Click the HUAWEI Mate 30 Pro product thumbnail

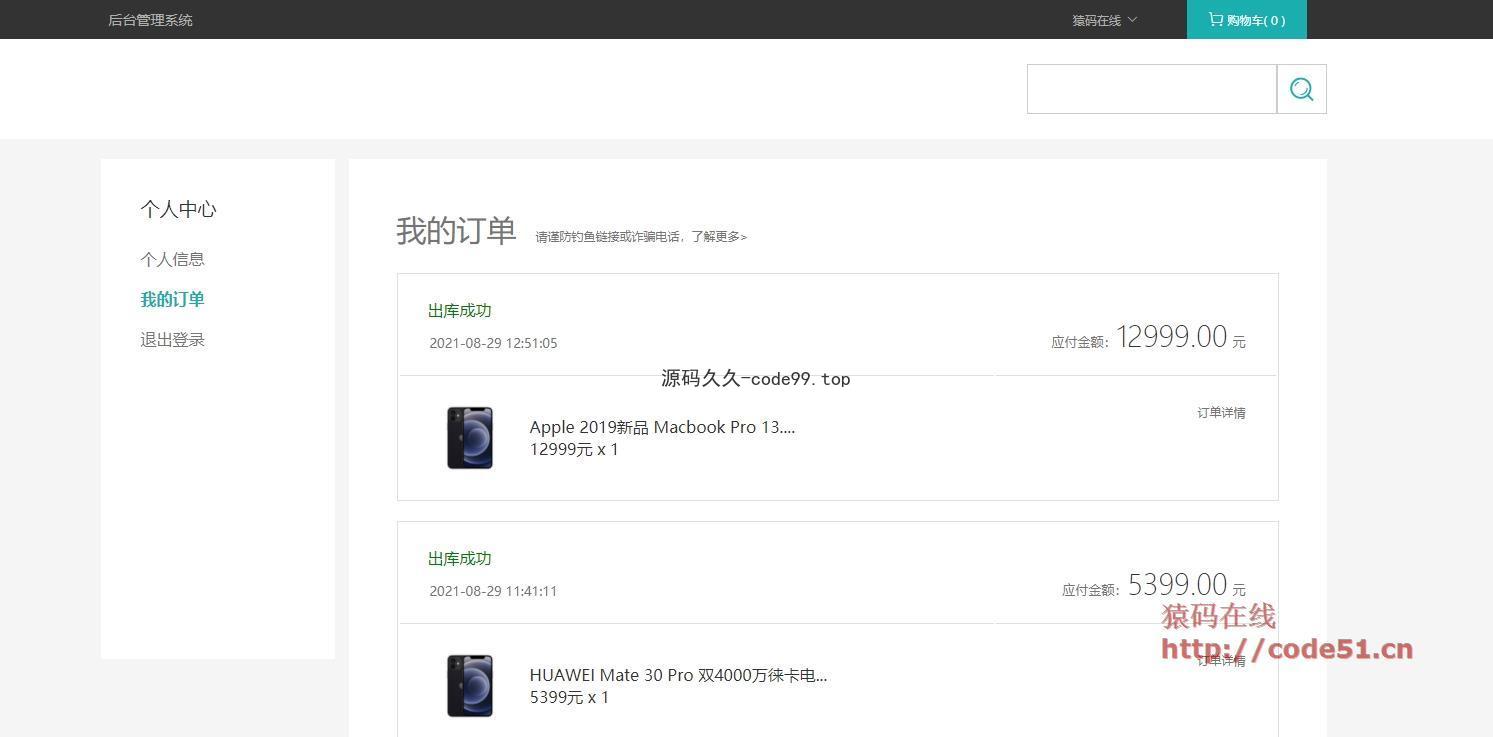(x=470, y=686)
